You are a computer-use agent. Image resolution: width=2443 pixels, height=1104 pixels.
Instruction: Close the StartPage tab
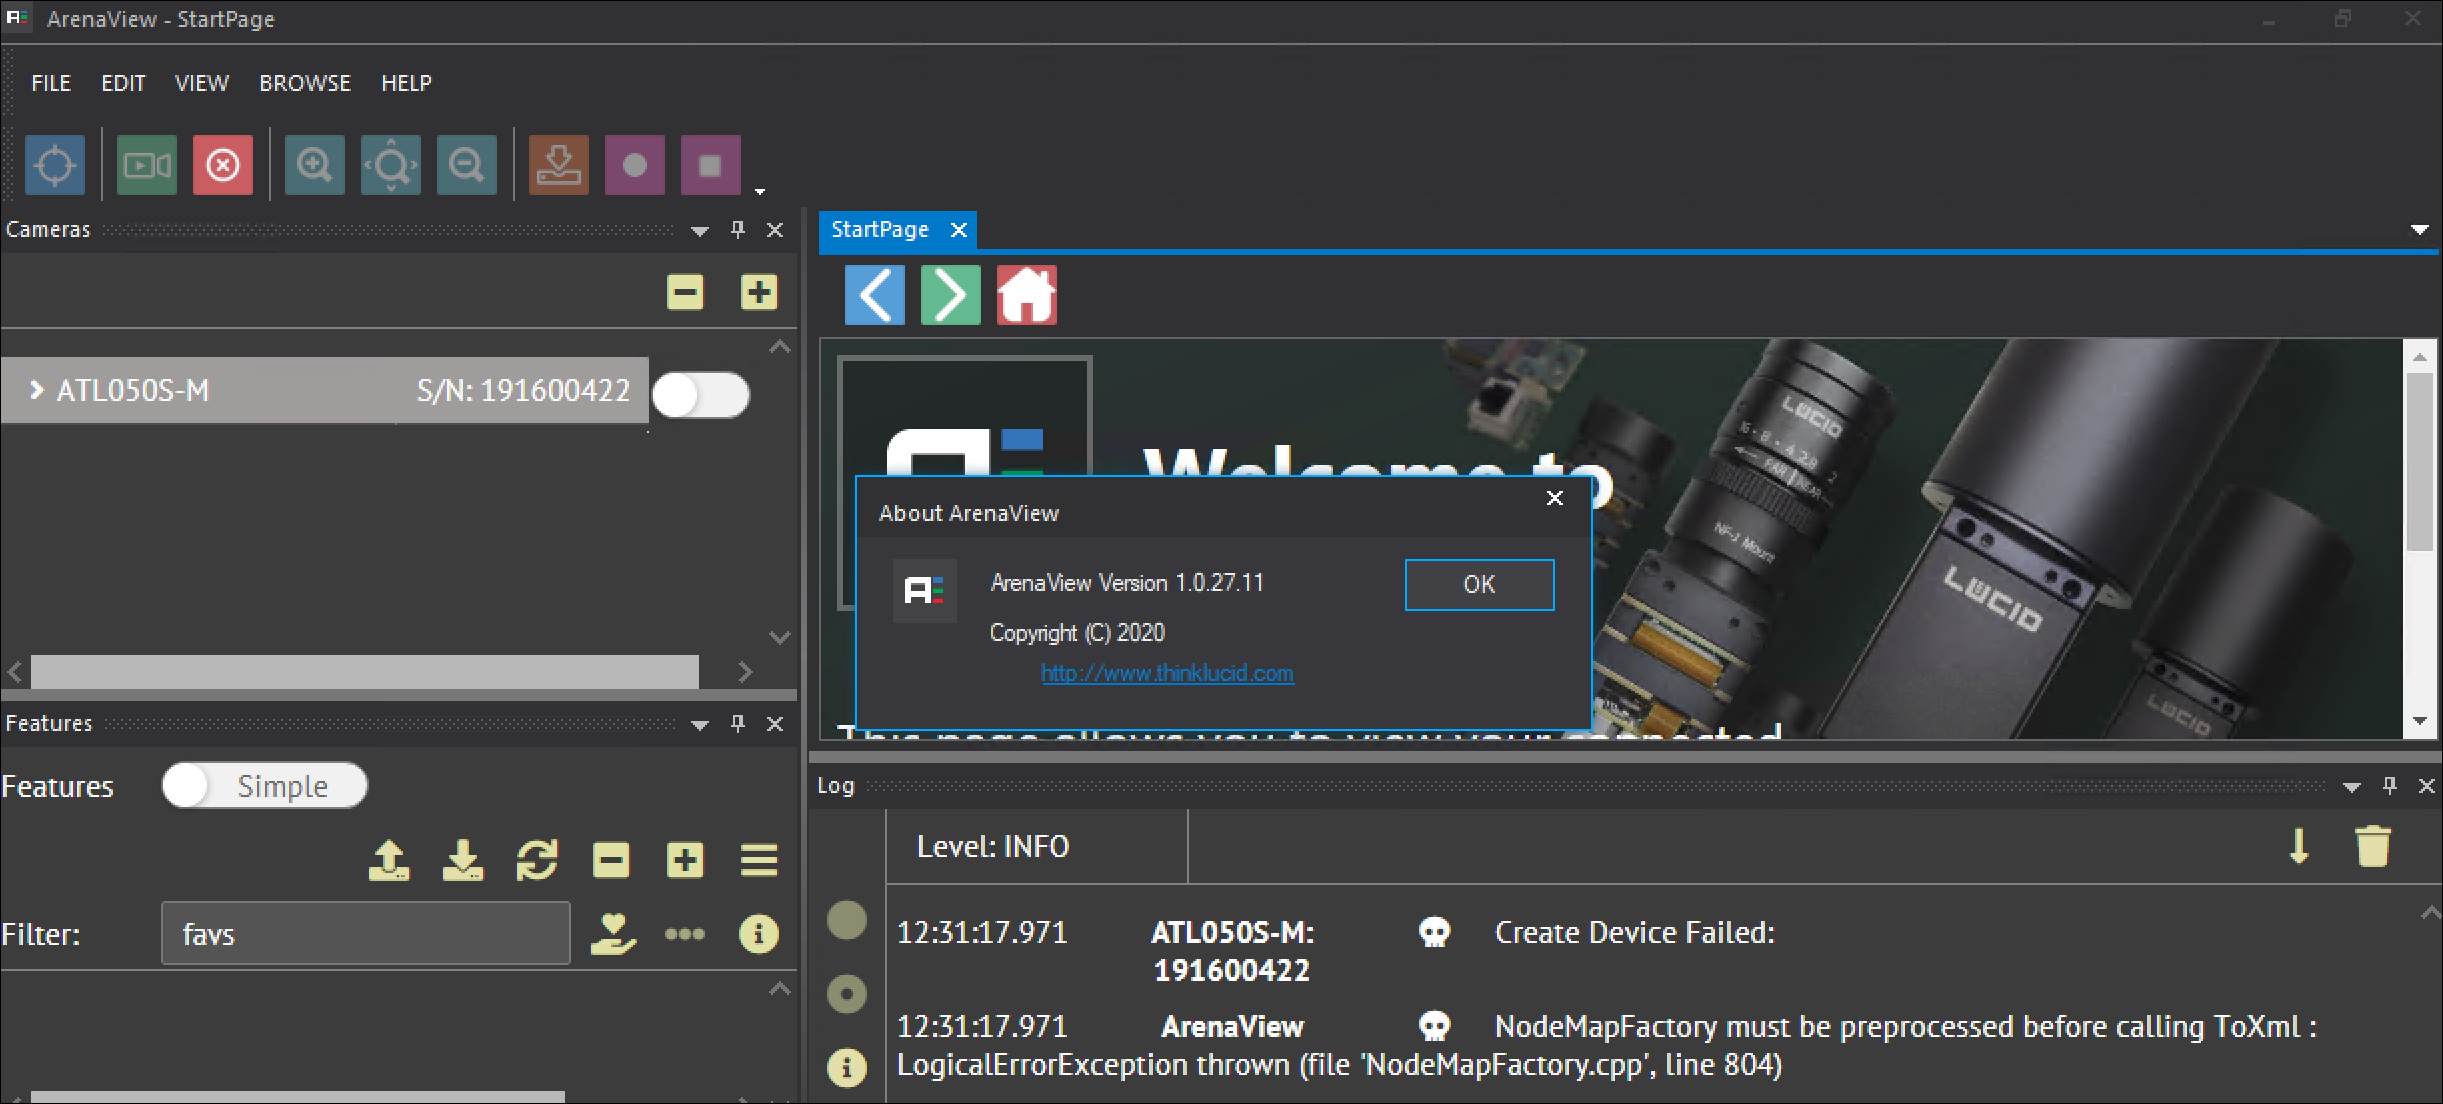[x=958, y=230]
